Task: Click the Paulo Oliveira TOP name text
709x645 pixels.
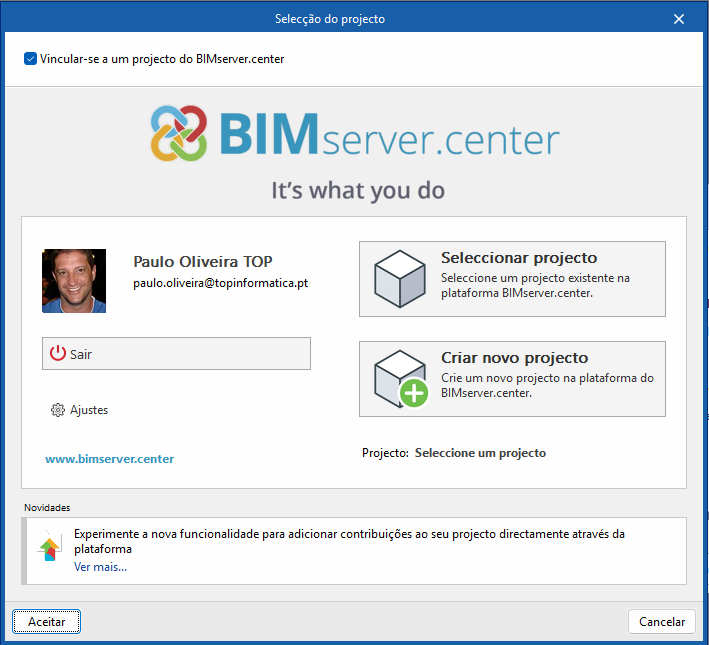Action: click(203, 261)
